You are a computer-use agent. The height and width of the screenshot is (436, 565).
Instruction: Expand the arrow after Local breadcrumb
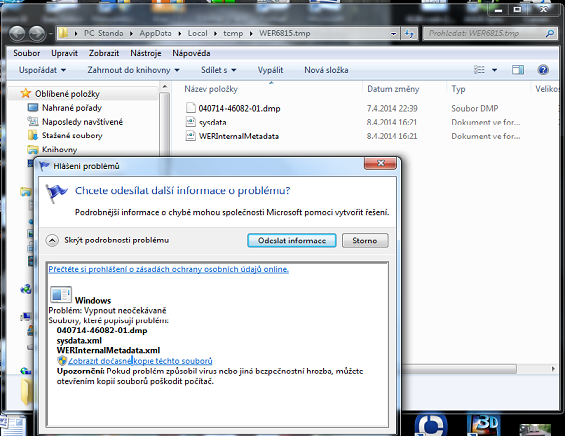[215, 34]
